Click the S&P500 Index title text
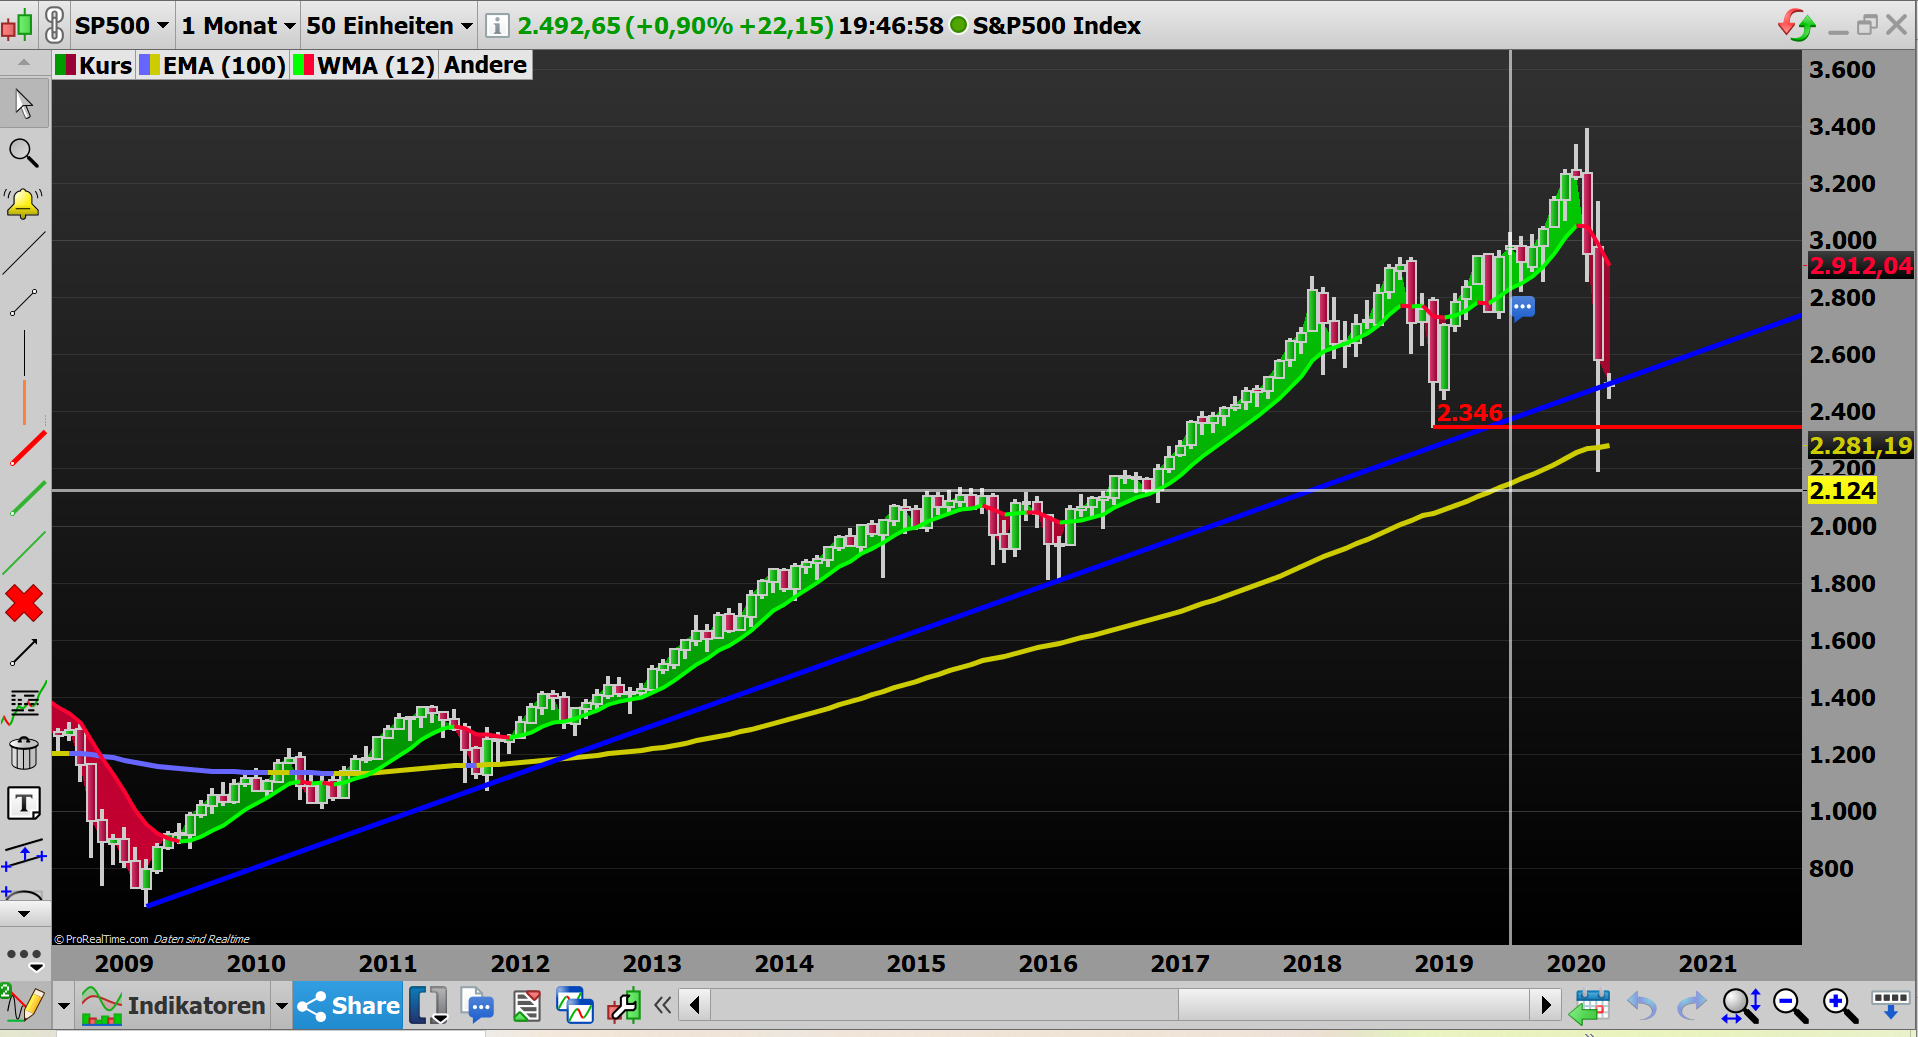The image size is (1918, 1037). pos(1056,25)
